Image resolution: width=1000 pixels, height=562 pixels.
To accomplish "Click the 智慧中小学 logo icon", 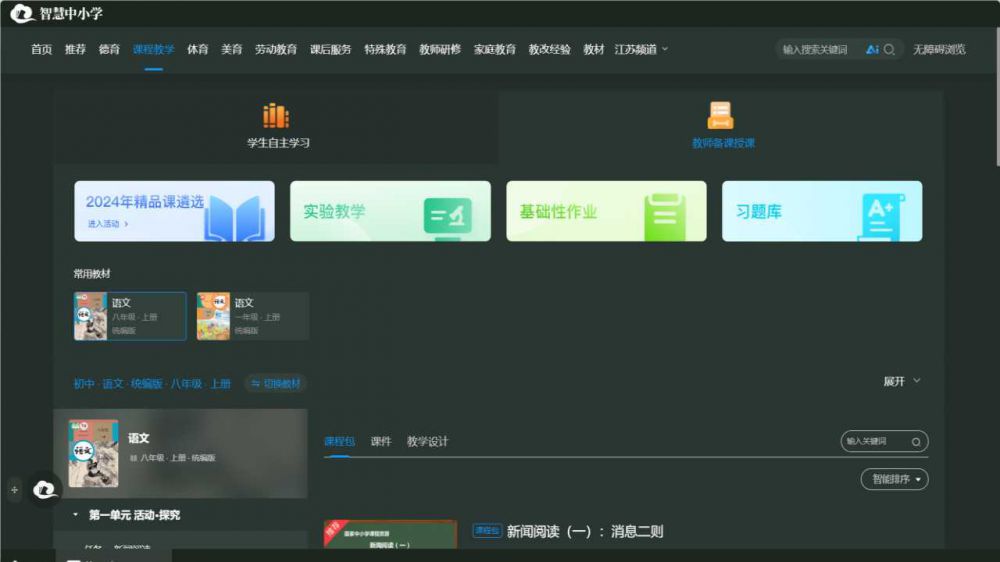I will coord(22,14).
